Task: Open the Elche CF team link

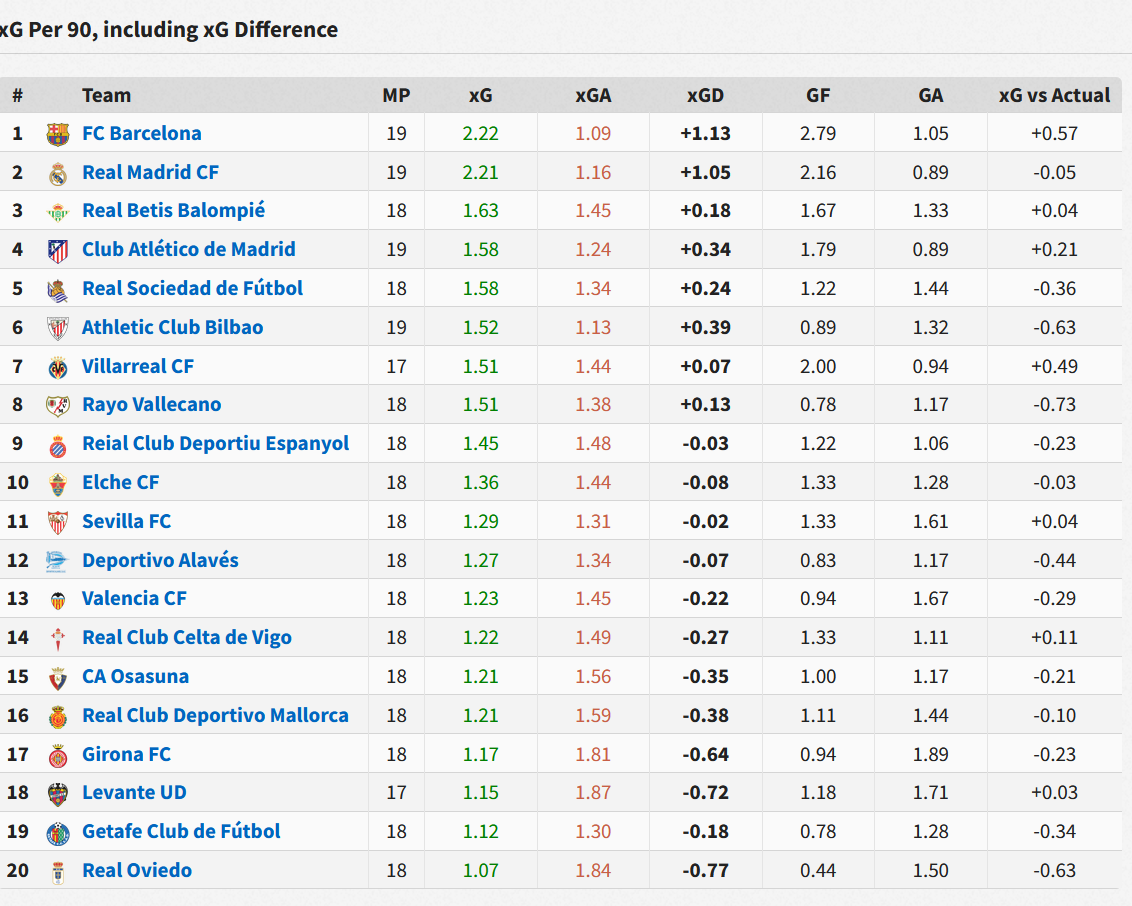Action: [121, 483]
